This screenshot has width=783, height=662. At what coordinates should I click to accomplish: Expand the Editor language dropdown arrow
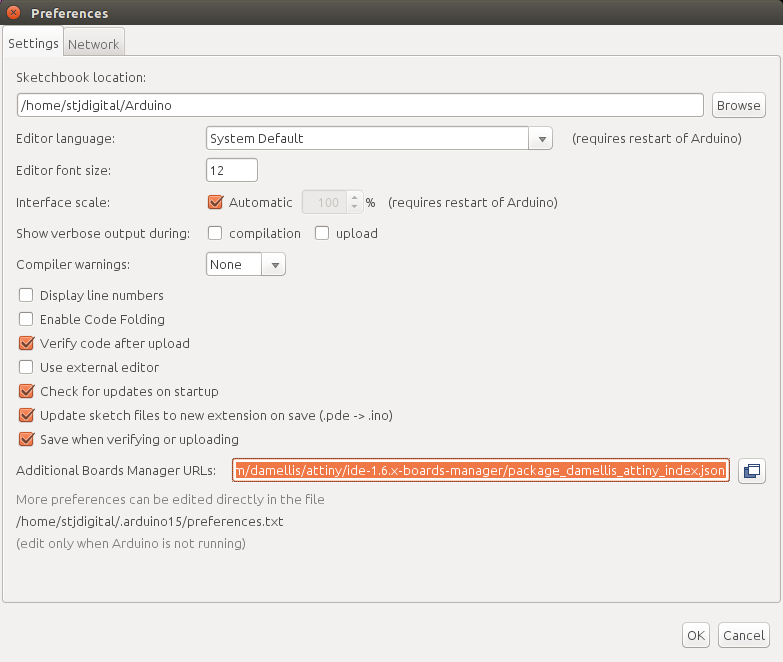pos(541,139)
